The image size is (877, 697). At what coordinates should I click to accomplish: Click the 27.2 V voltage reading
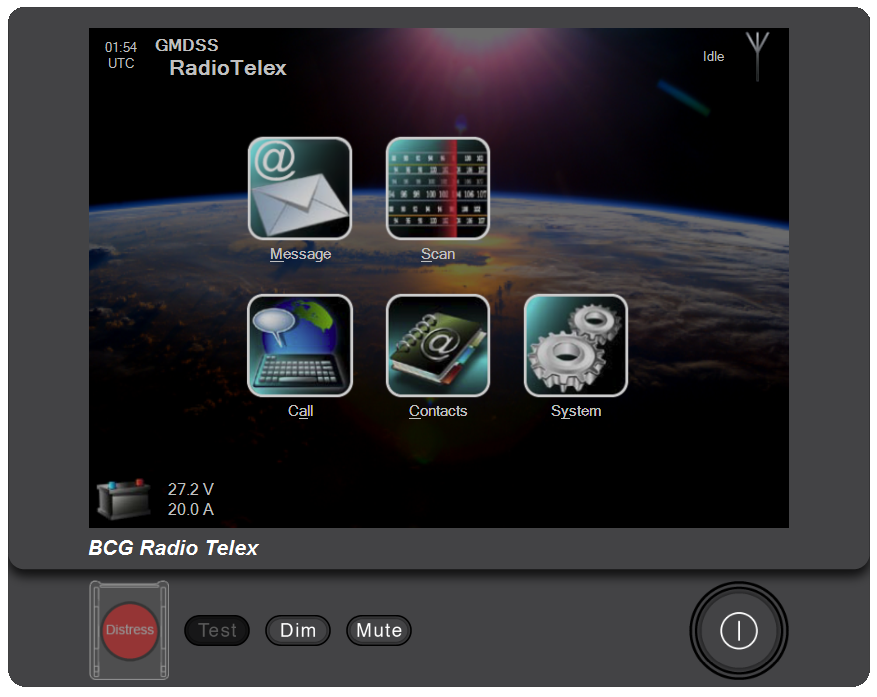(190, 489)
